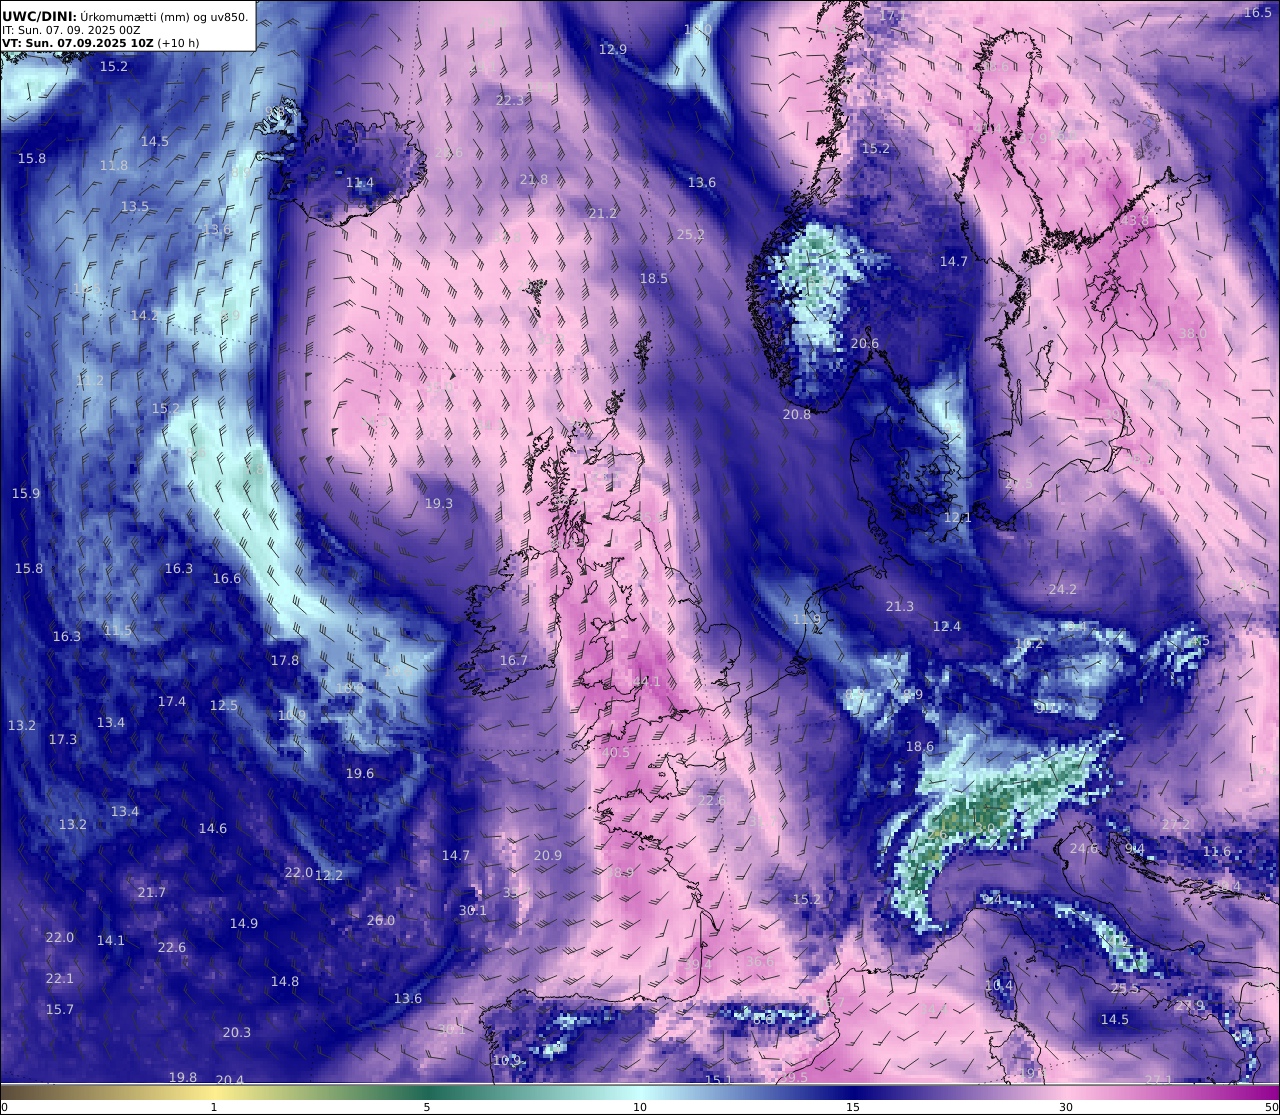Click the map value '24.2'
Image resolution: width=1280 pixels, height=1115 pixels.
pos(1063,589)
